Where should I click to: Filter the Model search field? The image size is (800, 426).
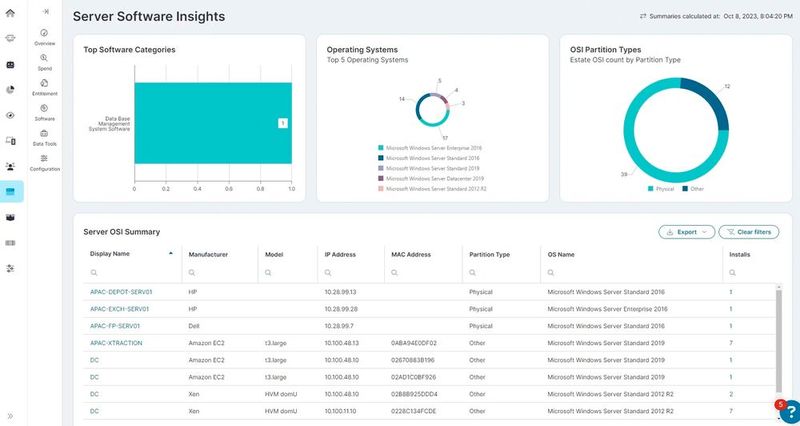[x=288, y=273]
